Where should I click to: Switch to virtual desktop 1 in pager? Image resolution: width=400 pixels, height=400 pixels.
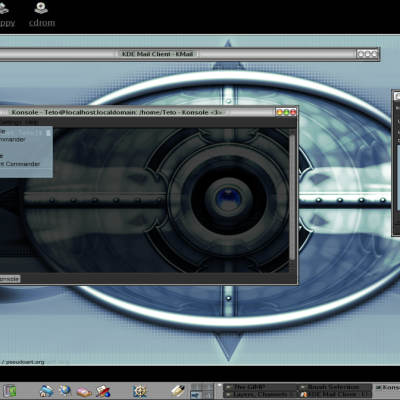pyautogui.click(x=196, y=387)
